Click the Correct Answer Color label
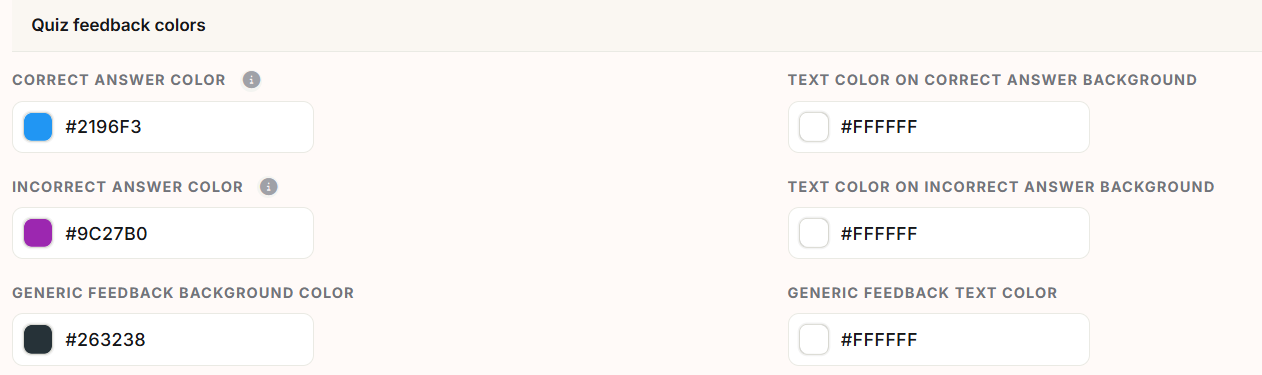Image resolution: width=1262 pixels, height=375 pixels. (119, 80)
